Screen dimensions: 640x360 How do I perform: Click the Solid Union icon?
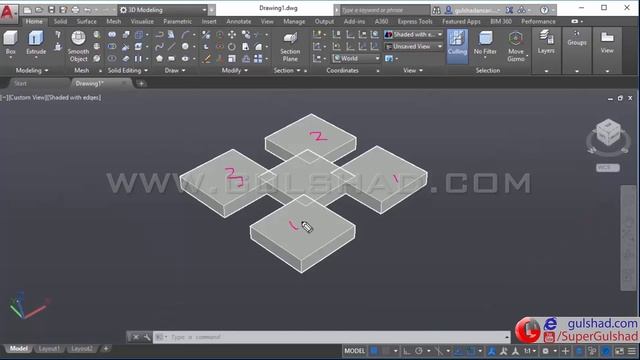point(111,35)
